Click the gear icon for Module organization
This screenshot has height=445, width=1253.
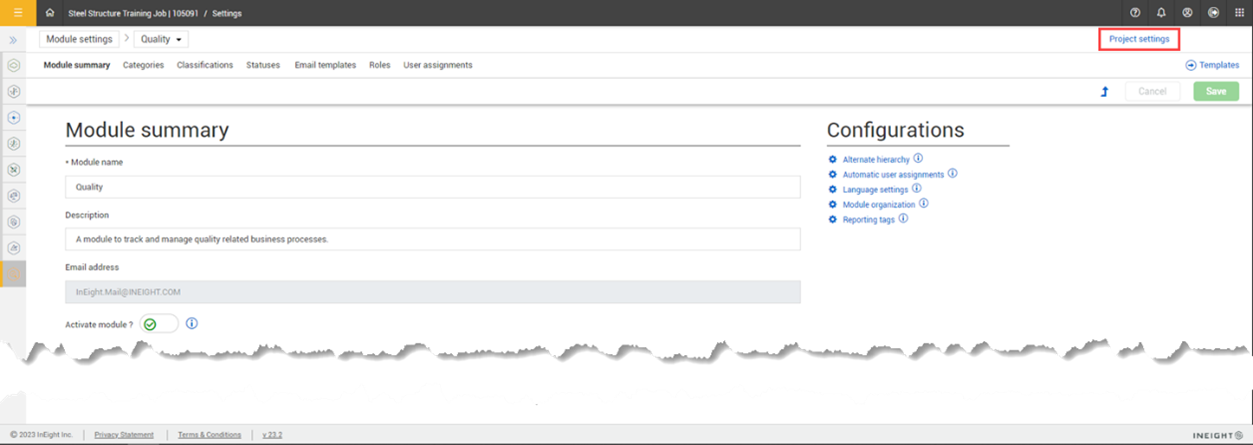833,205
